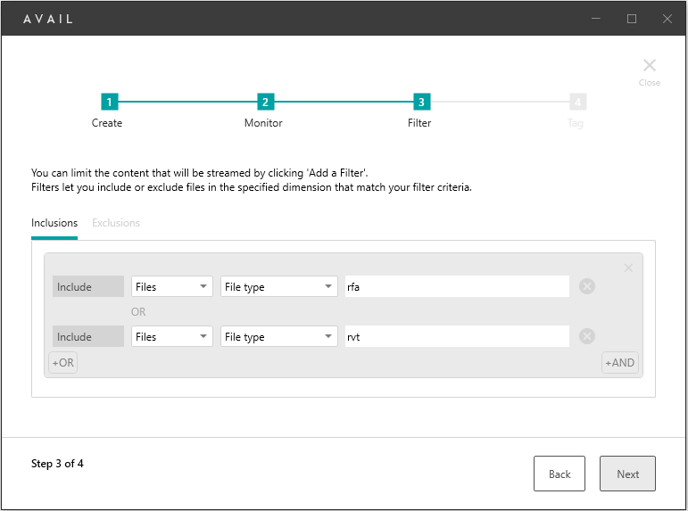Delete the entire filter group
The height and width of the screenshot is (511, 688).
click(628, 268)
